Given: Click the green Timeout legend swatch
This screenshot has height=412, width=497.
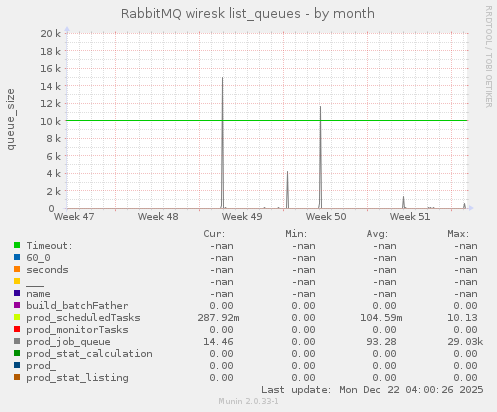Looking at the screenshot, I should pyautogui.click(x=17, y=245).
